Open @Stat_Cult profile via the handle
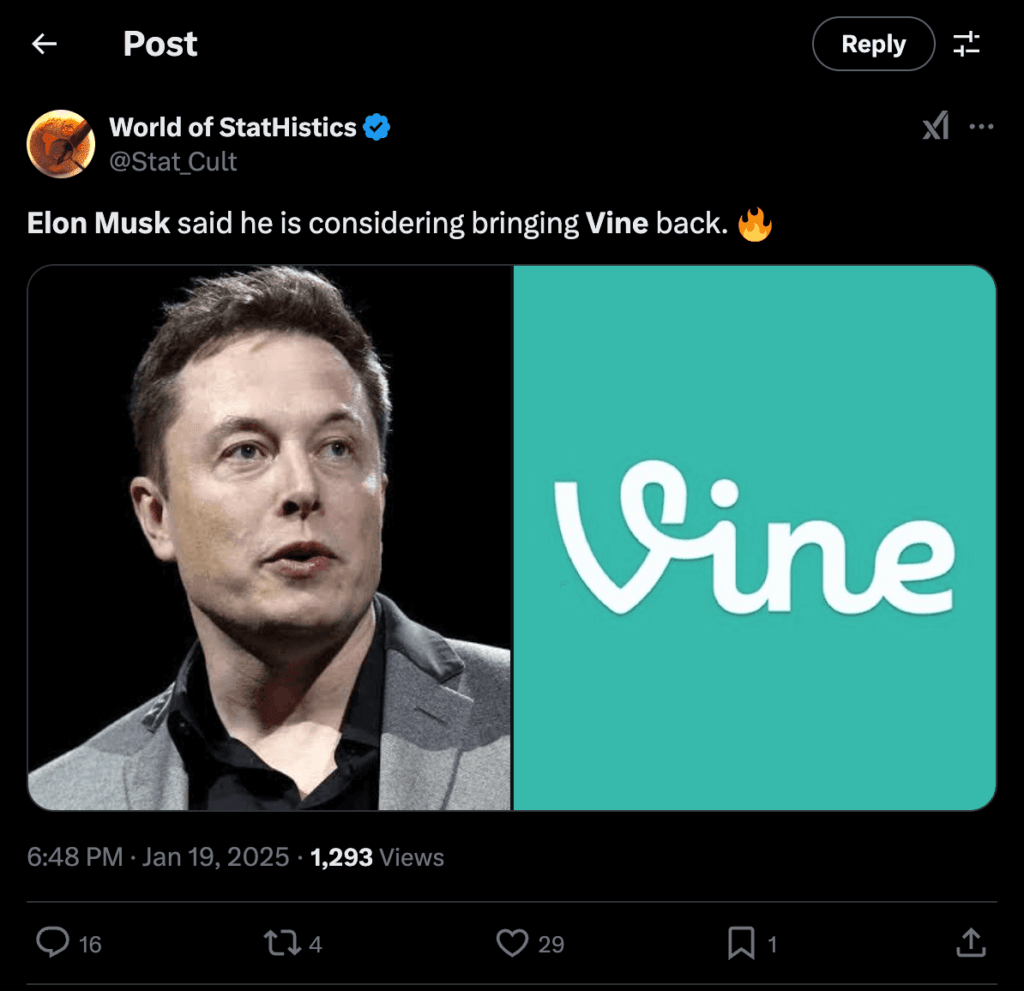1024x991 pixels. click(x=174, y=161)
